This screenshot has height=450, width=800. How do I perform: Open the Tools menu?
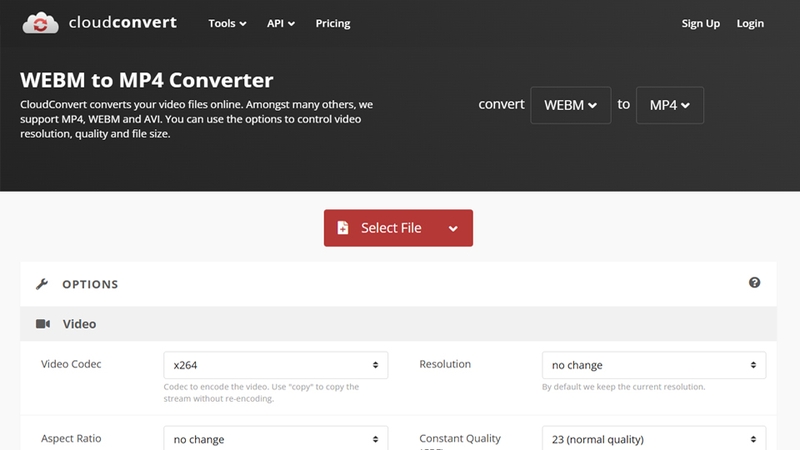[227, 23]
